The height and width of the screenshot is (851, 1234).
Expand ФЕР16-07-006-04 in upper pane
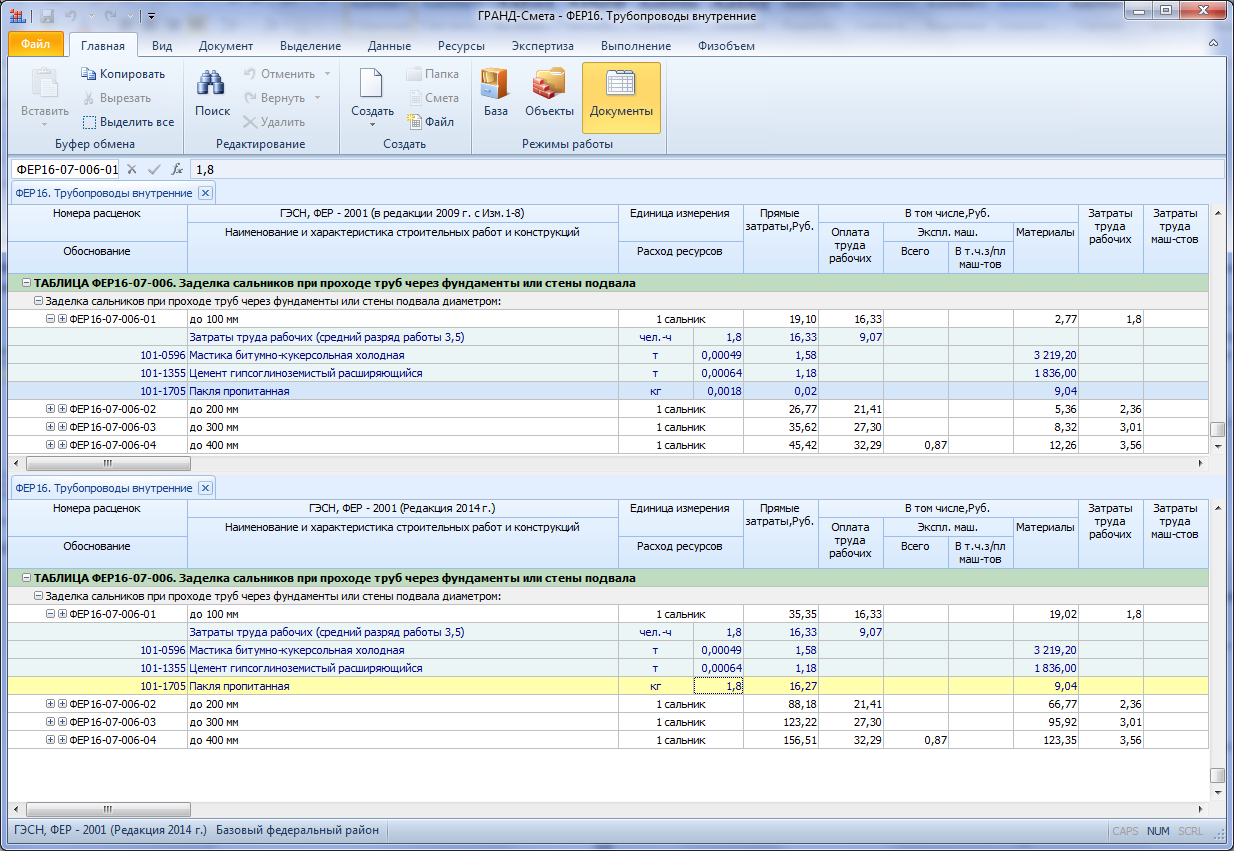coord(50,445)
